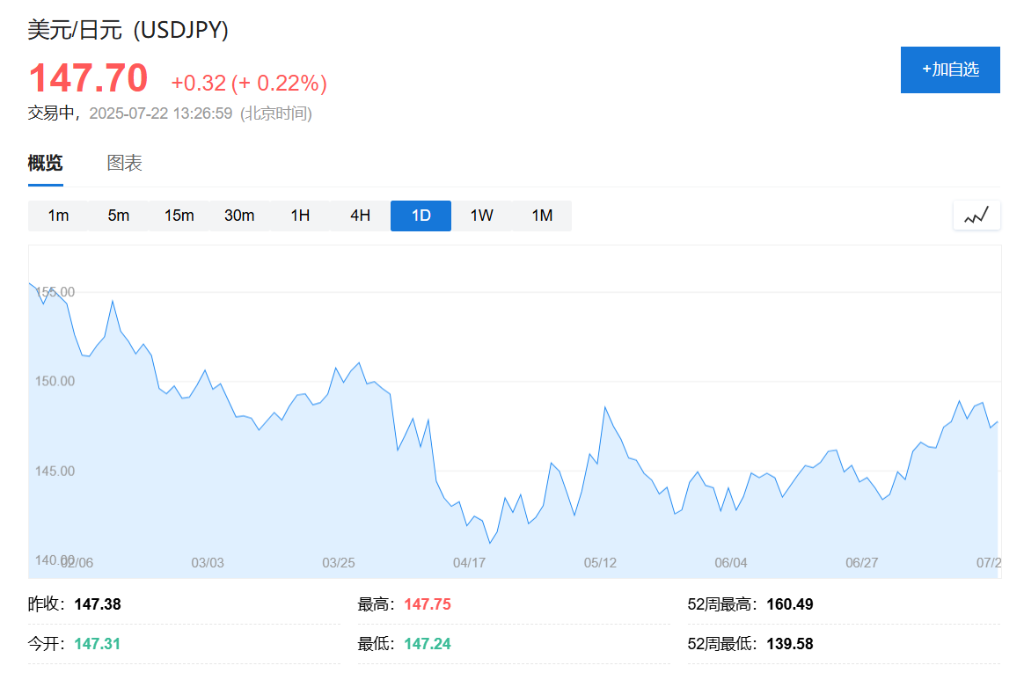Pick the 4H timeframe button
1024x694 pixels.
click(360, 216)
